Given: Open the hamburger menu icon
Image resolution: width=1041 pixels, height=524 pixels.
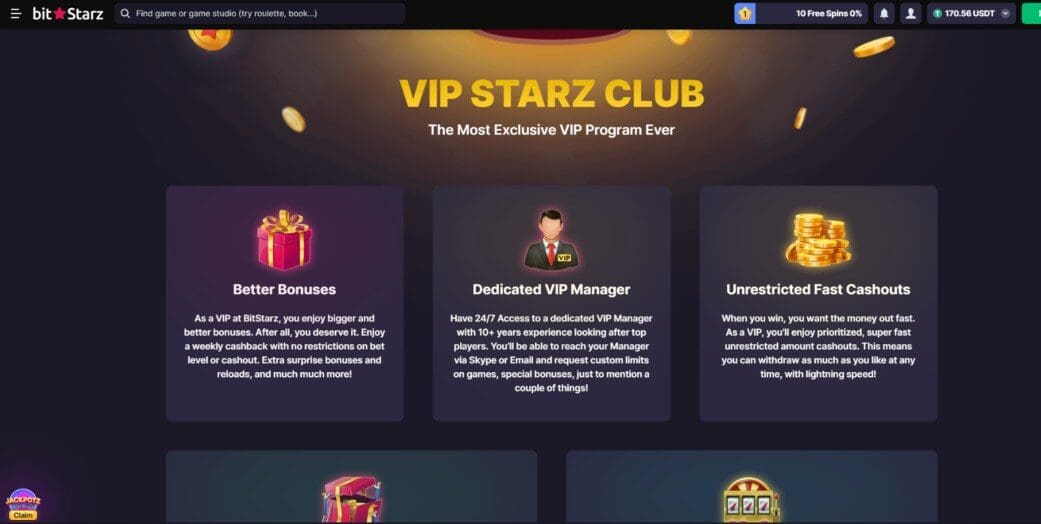Looking at the screenshot, I should (15, 13).
